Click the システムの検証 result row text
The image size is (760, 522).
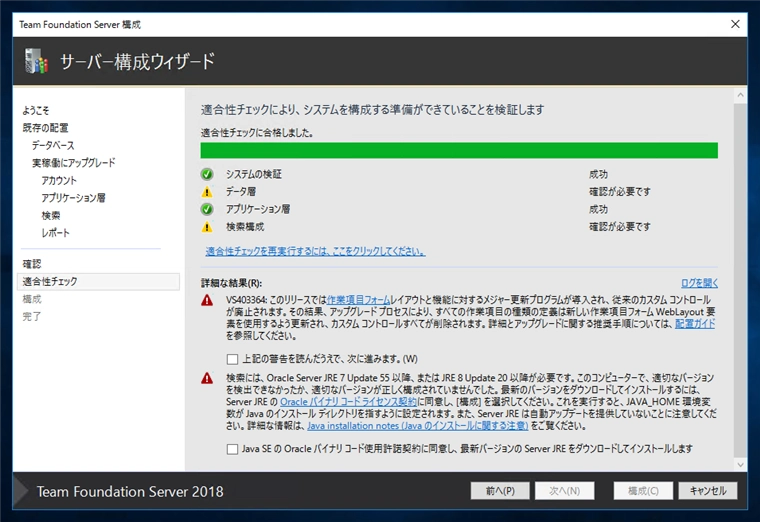point(254,174)
